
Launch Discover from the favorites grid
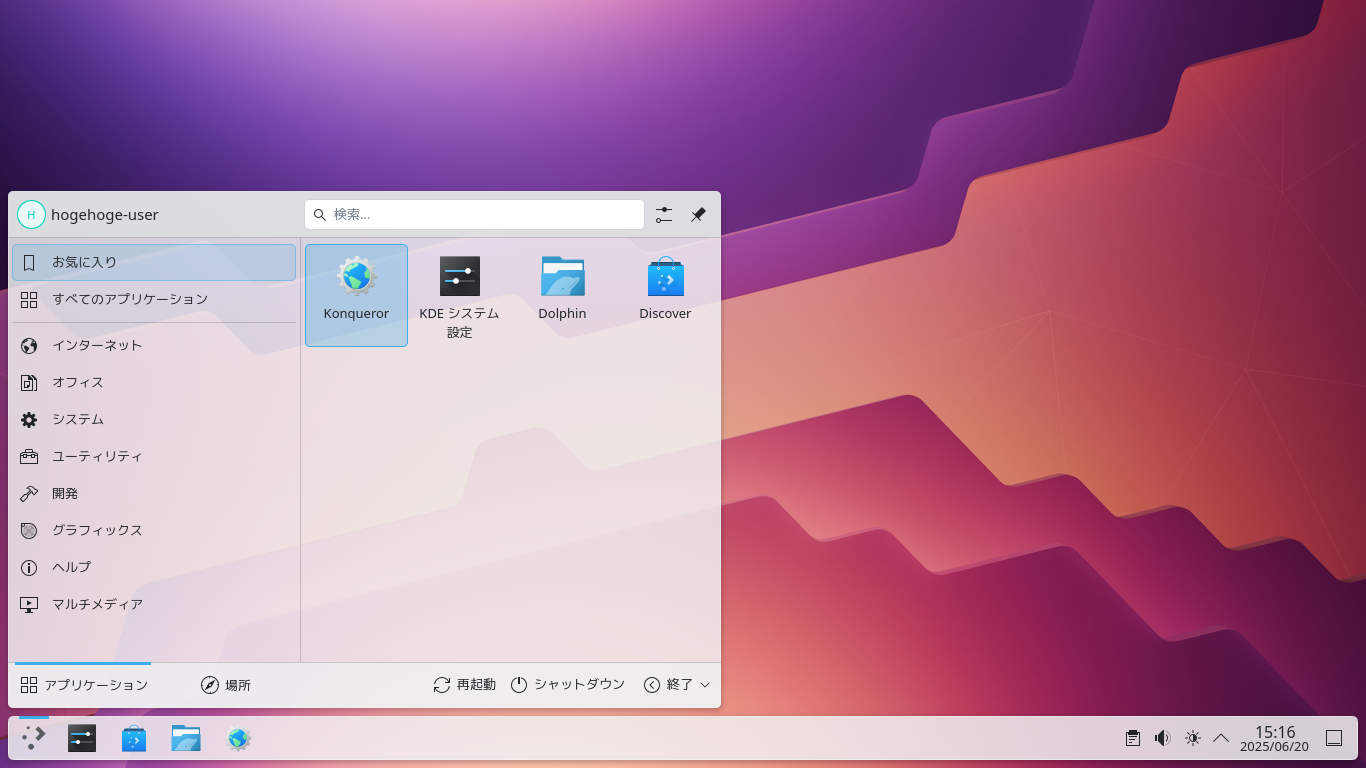[x=665, y=295]
